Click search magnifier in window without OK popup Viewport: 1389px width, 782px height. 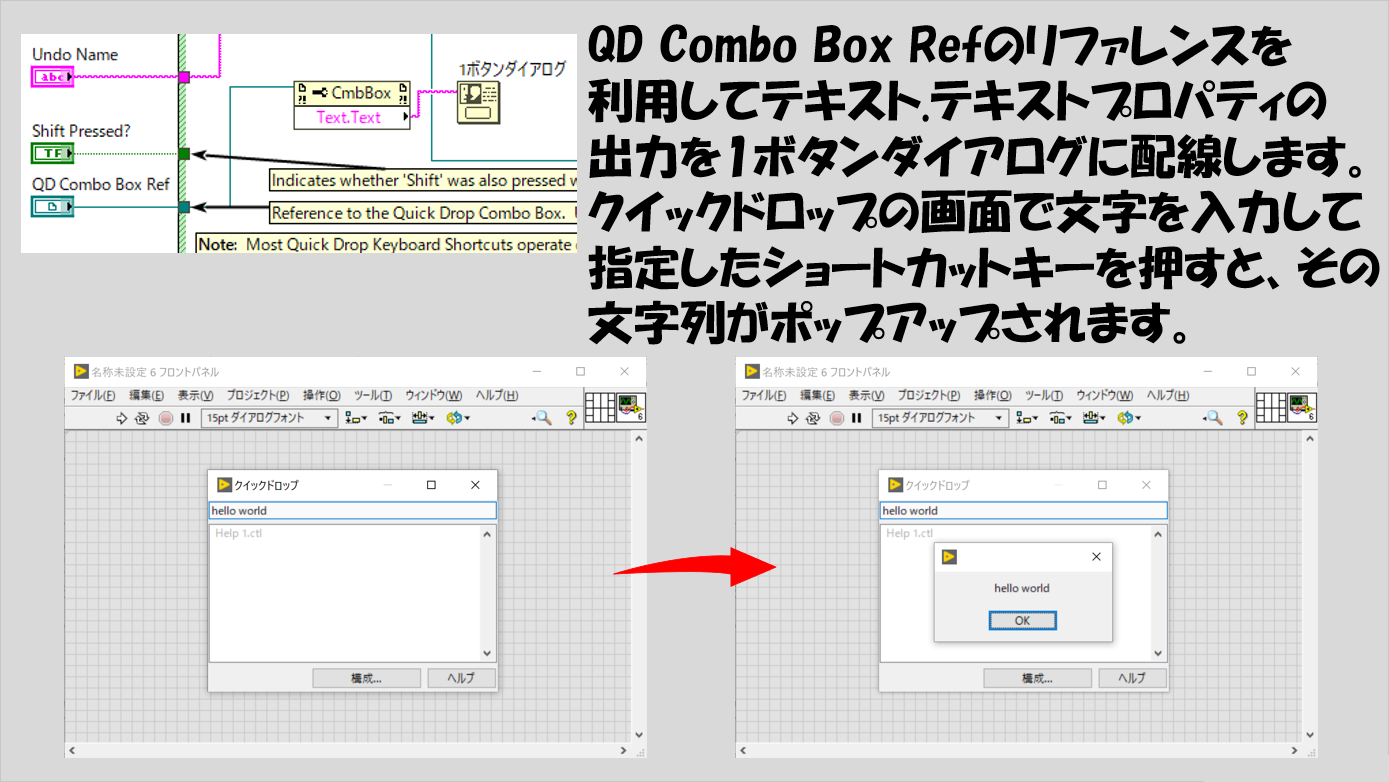coord(542,418)
